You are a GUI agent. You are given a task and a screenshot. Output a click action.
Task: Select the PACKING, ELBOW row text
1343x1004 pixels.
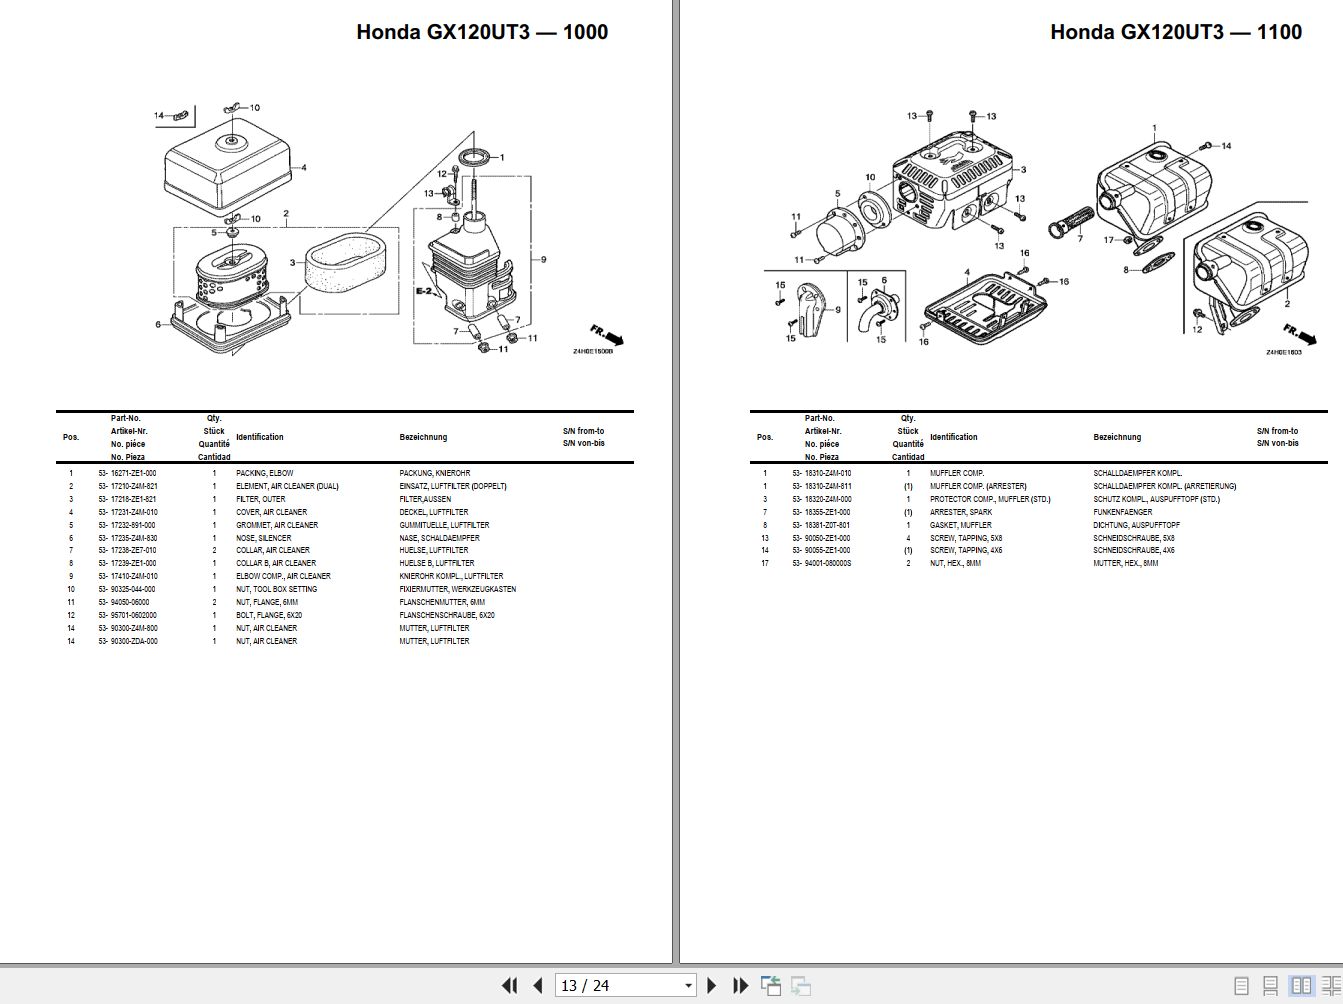265,473
